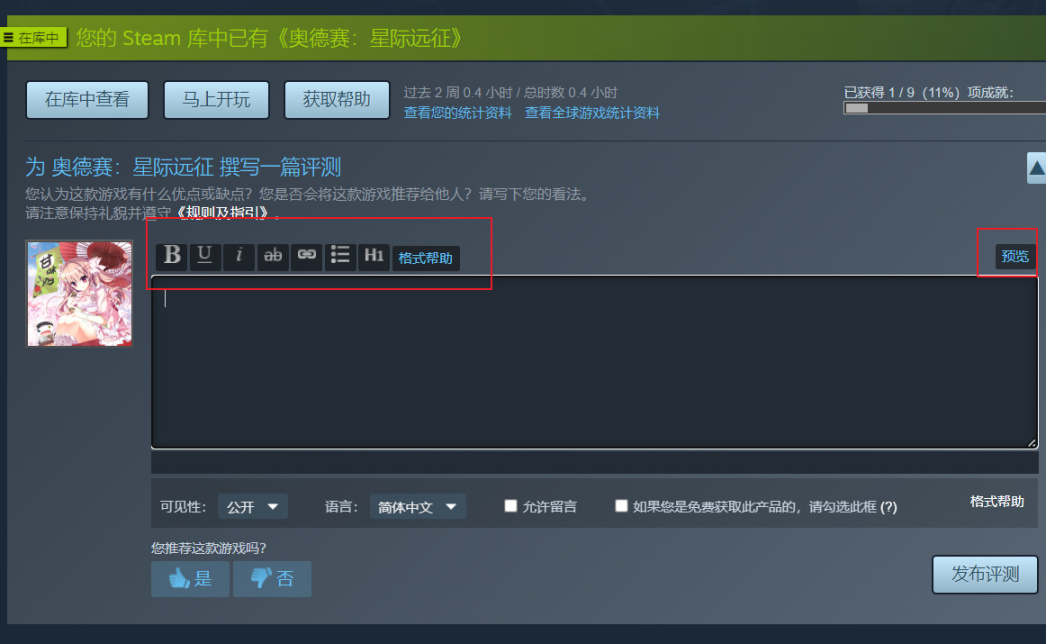Image resolution: width=1046 pixels, height=644 pixels.
Task: Insert a link using the chain icon
Action: point(307,256)
